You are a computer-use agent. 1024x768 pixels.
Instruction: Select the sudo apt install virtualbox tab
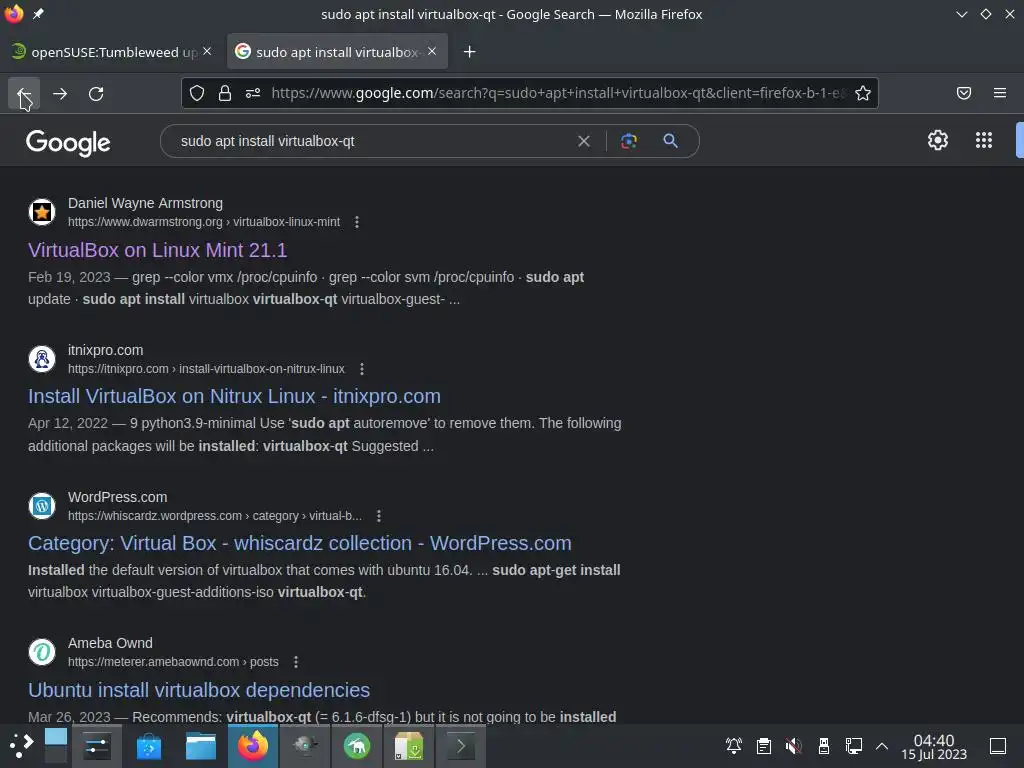[x=338, y=52]
